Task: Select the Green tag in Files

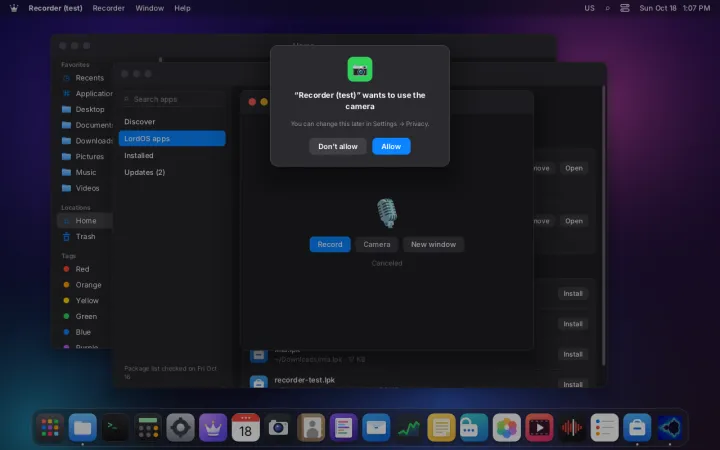Action: [x=85, y=316]
